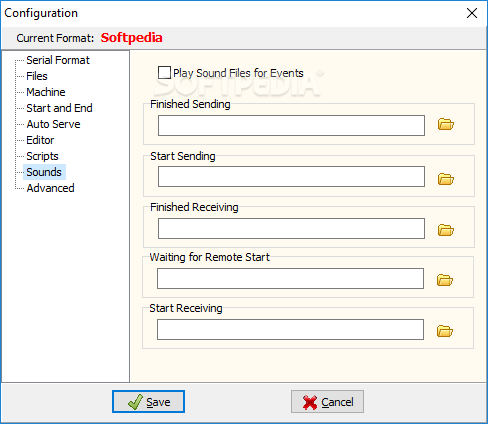Click the Finished Sending path field
The image size is (488, 424).
[x=291, y=125]
